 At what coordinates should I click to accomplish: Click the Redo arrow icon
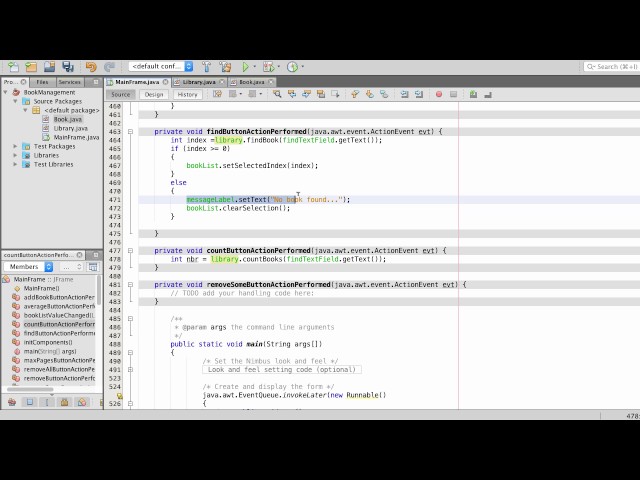point(109,67)
